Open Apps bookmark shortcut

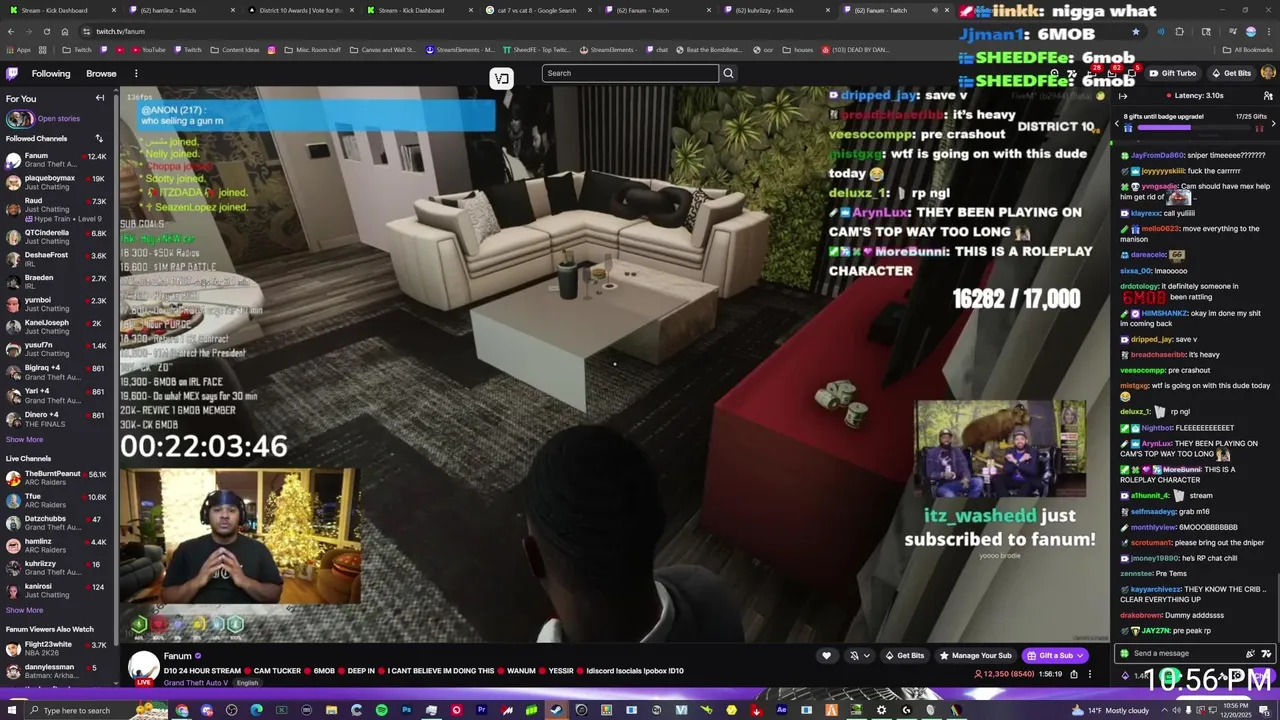(x=18, y=50)
